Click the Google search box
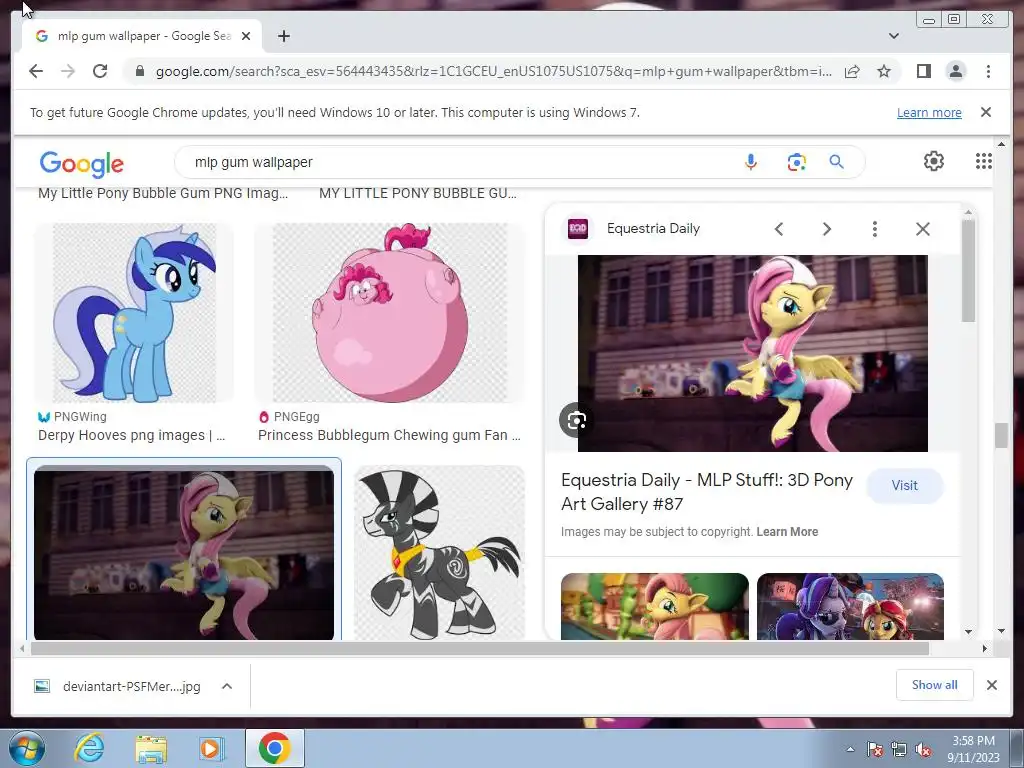 pyautogui.click(x=457, y=162)
